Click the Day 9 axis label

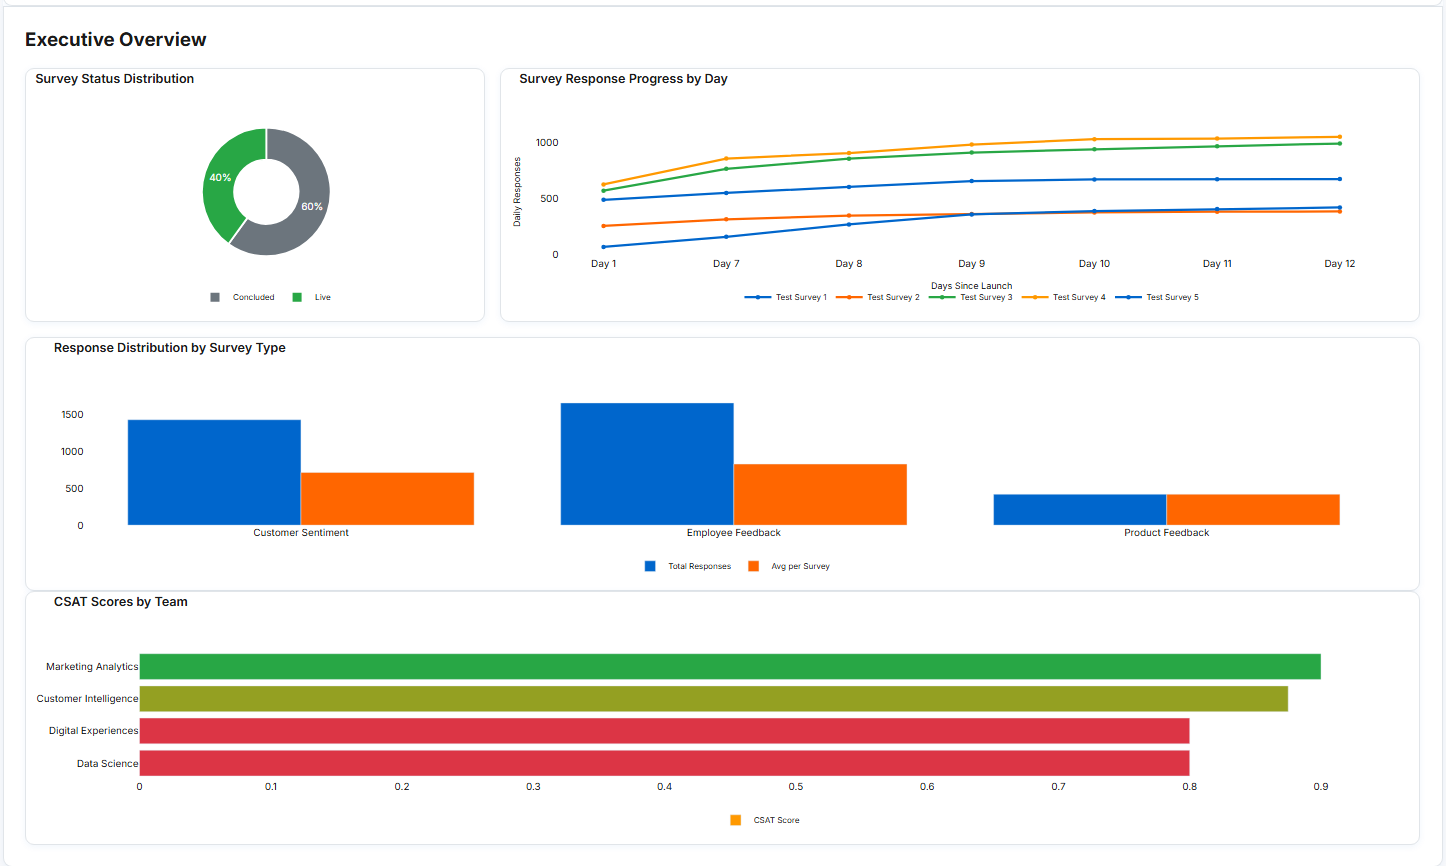click(972, 264)
